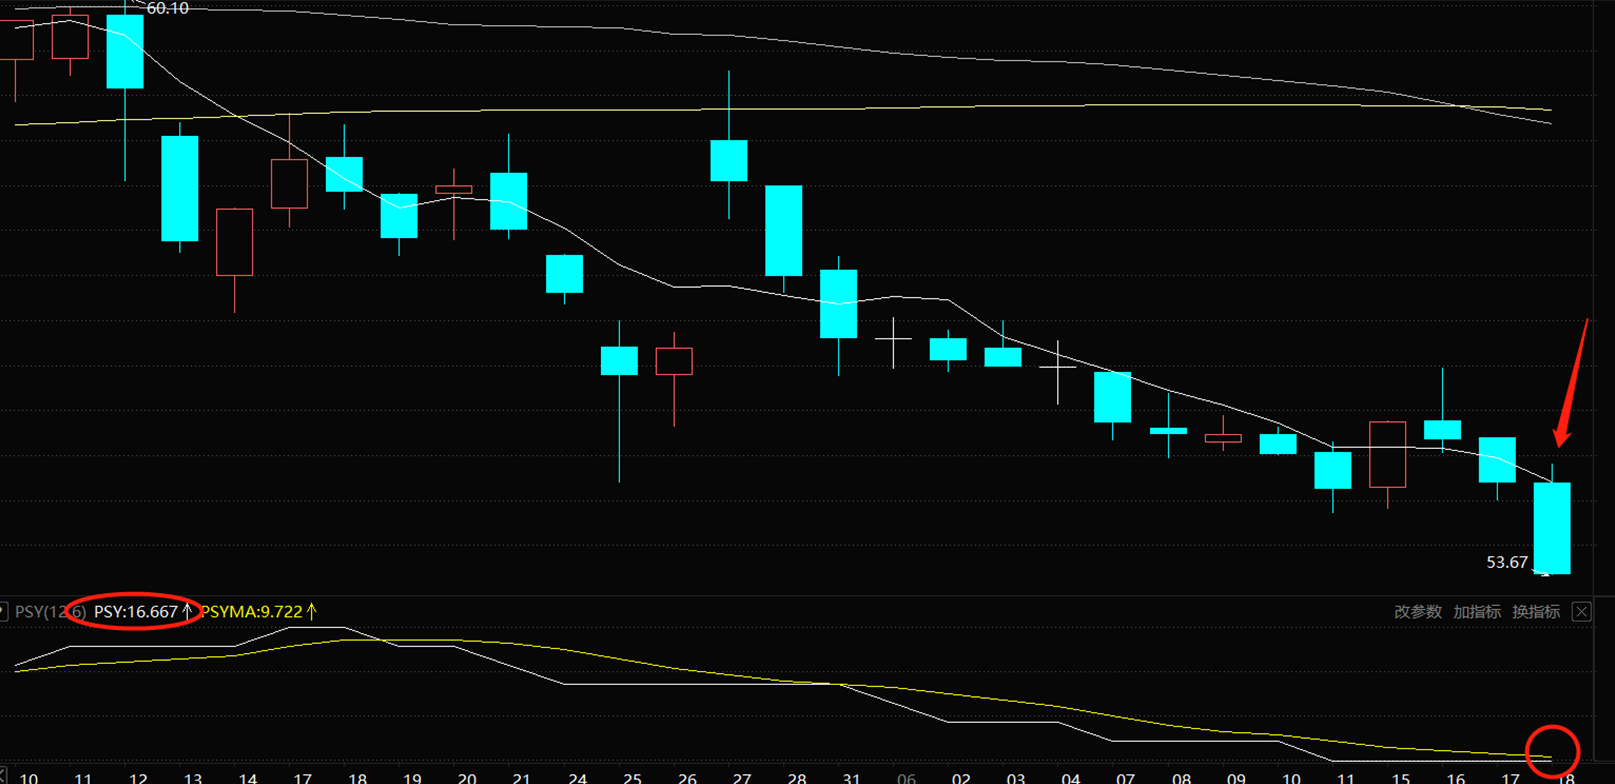Close the PSY indicator panel

point(1581,612)
